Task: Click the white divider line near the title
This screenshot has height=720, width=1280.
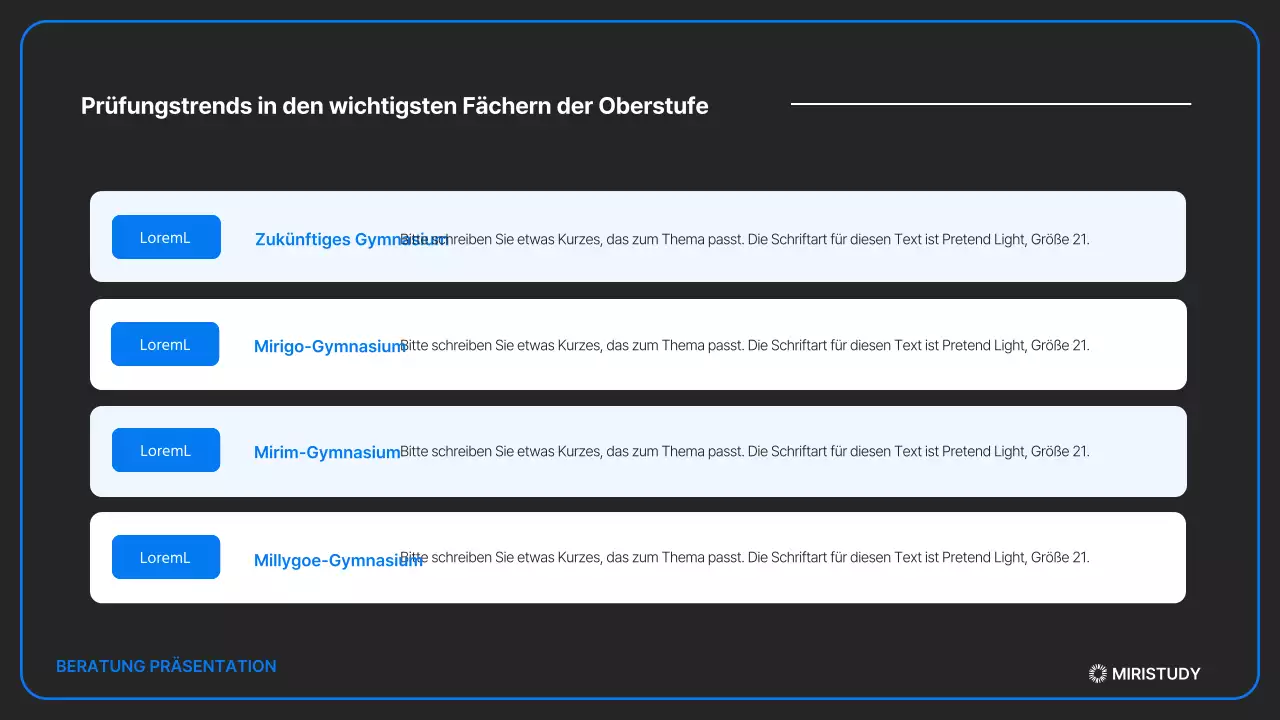Action: click(990, 103)
